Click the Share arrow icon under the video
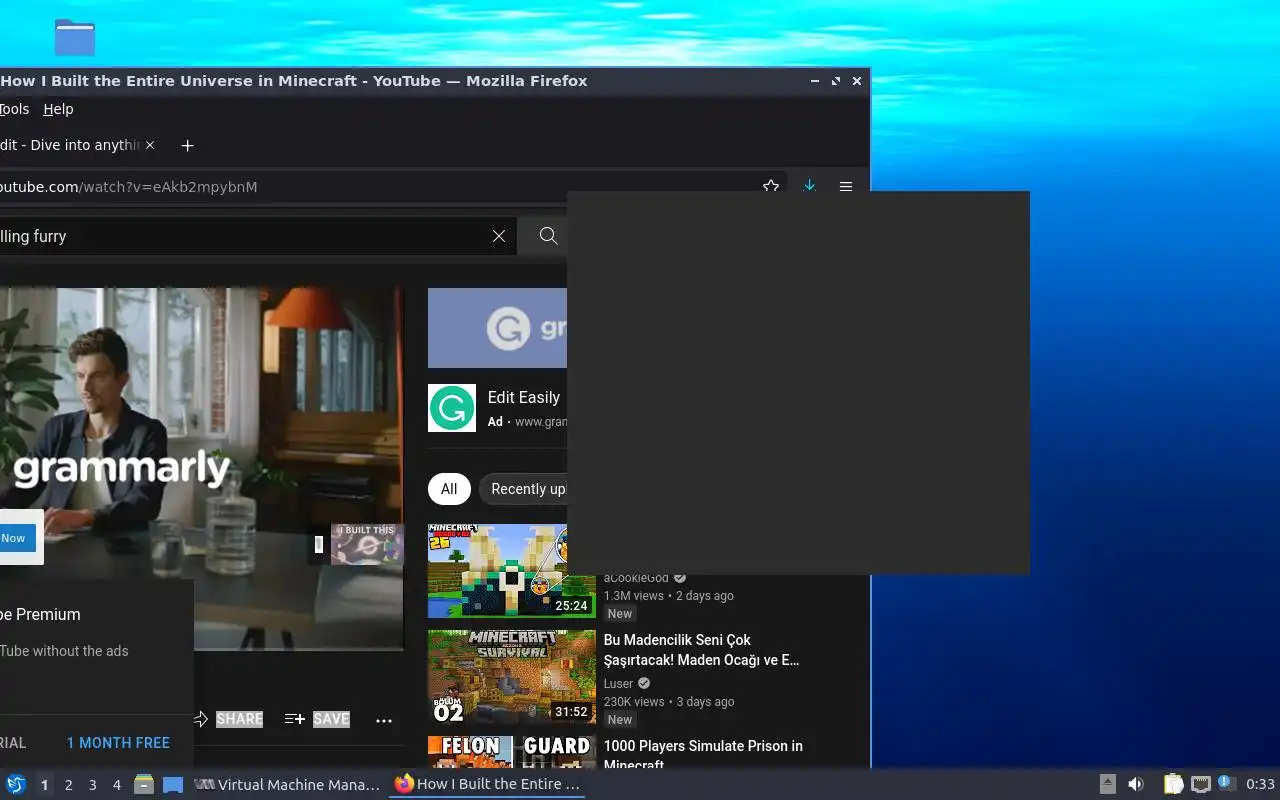This screenshot has width=1280, height=800. tap(200, 719)
